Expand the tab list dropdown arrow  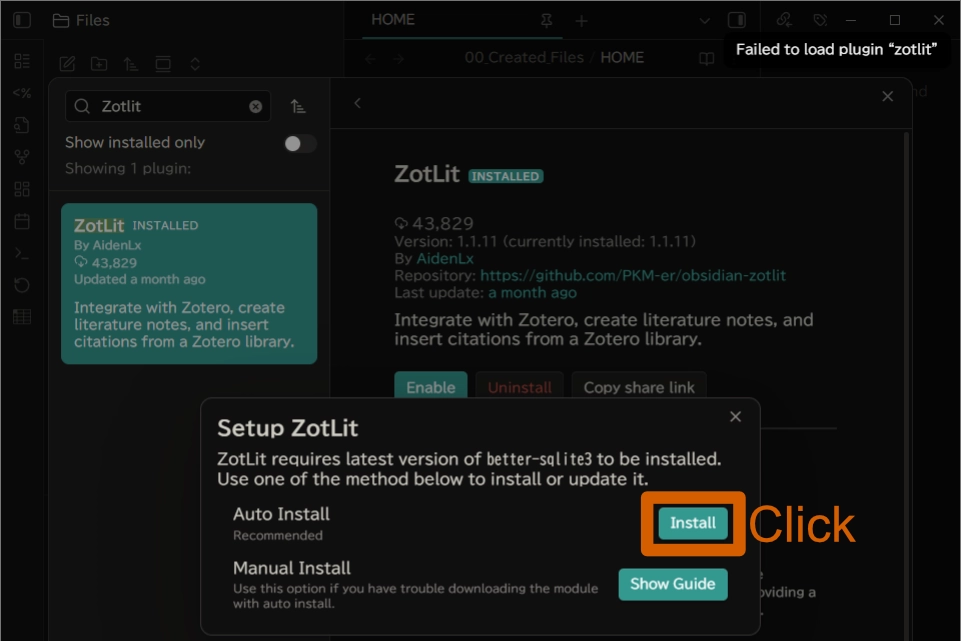[704, 20]
